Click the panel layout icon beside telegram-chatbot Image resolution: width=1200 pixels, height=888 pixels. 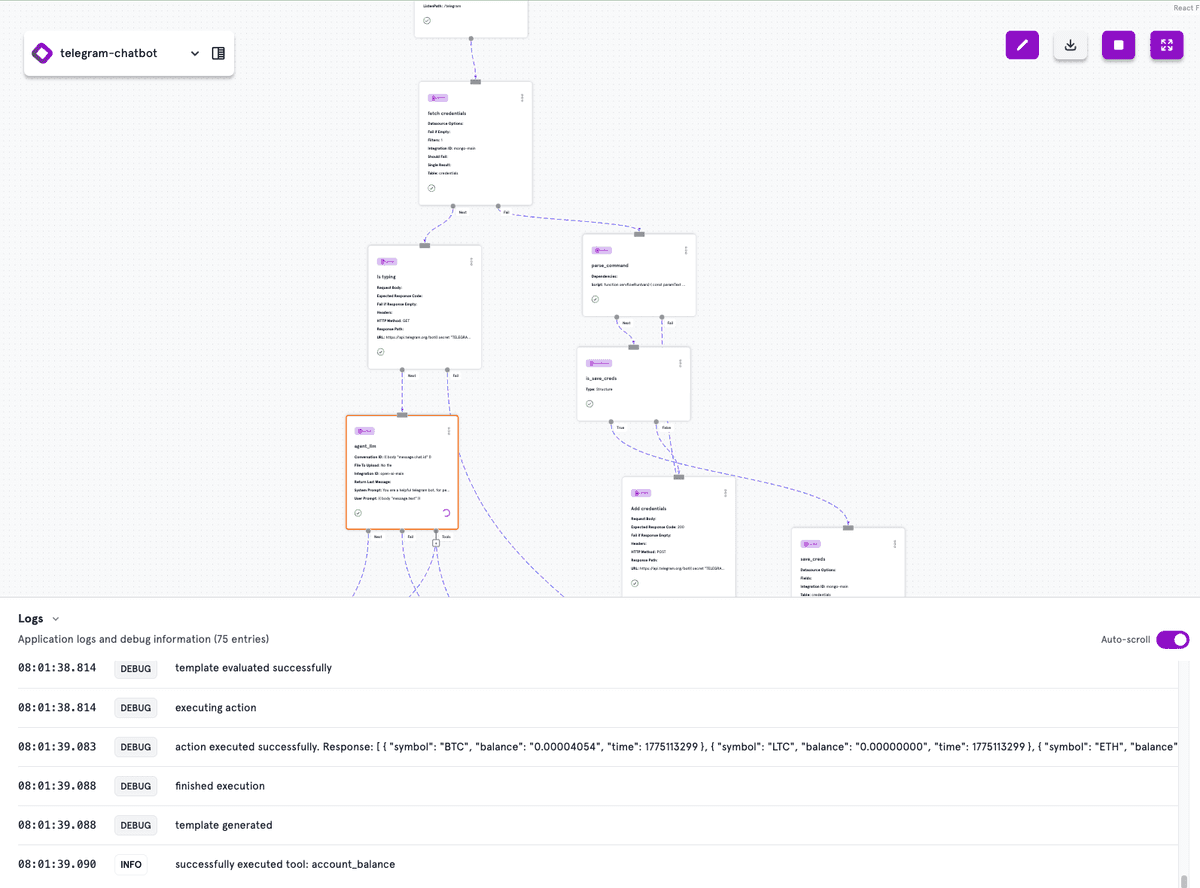pos(218,52)
